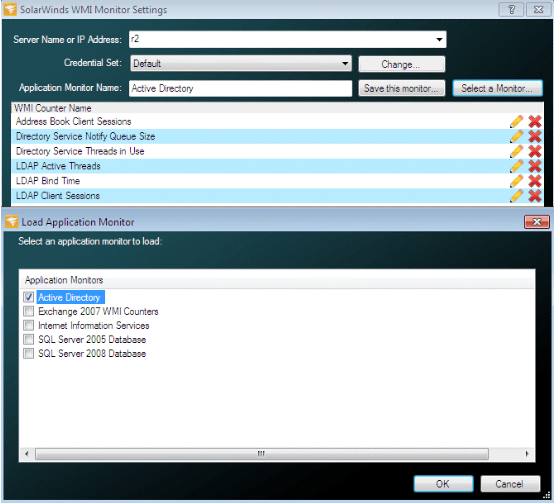Click Save this monitor button
Viewport: 555px width, 503px height.
click(402, 88)
